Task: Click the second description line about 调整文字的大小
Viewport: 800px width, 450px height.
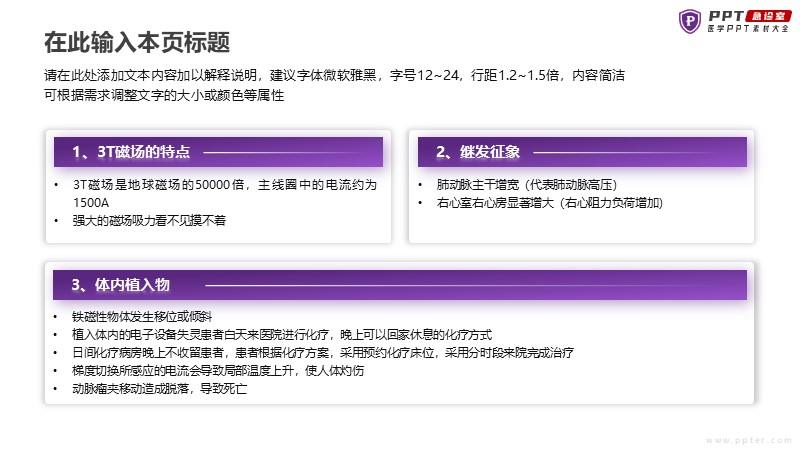Action: [x=165, y=96]
